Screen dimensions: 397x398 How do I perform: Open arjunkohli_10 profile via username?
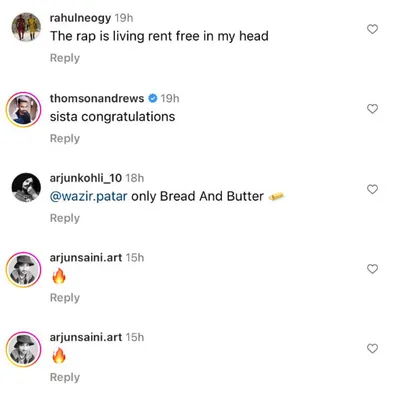coord(86,178)
